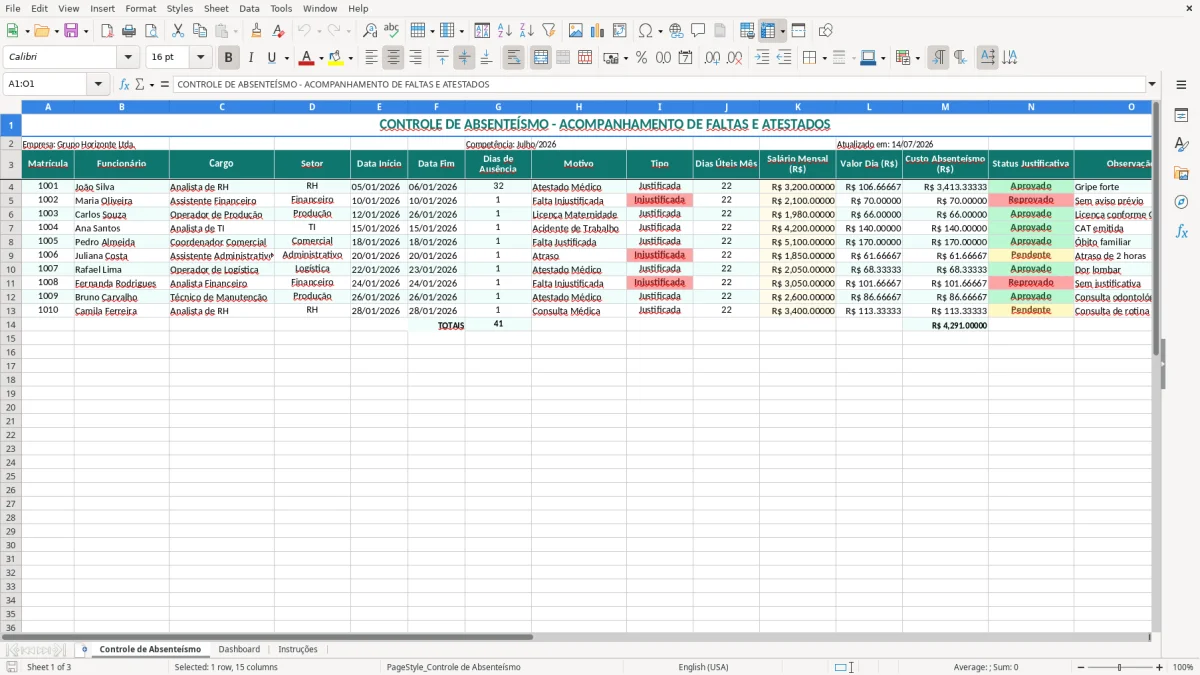This screenshot has height=675, width=1200.
Task: Click the Increase Indent icon
Action: (762, 58)
